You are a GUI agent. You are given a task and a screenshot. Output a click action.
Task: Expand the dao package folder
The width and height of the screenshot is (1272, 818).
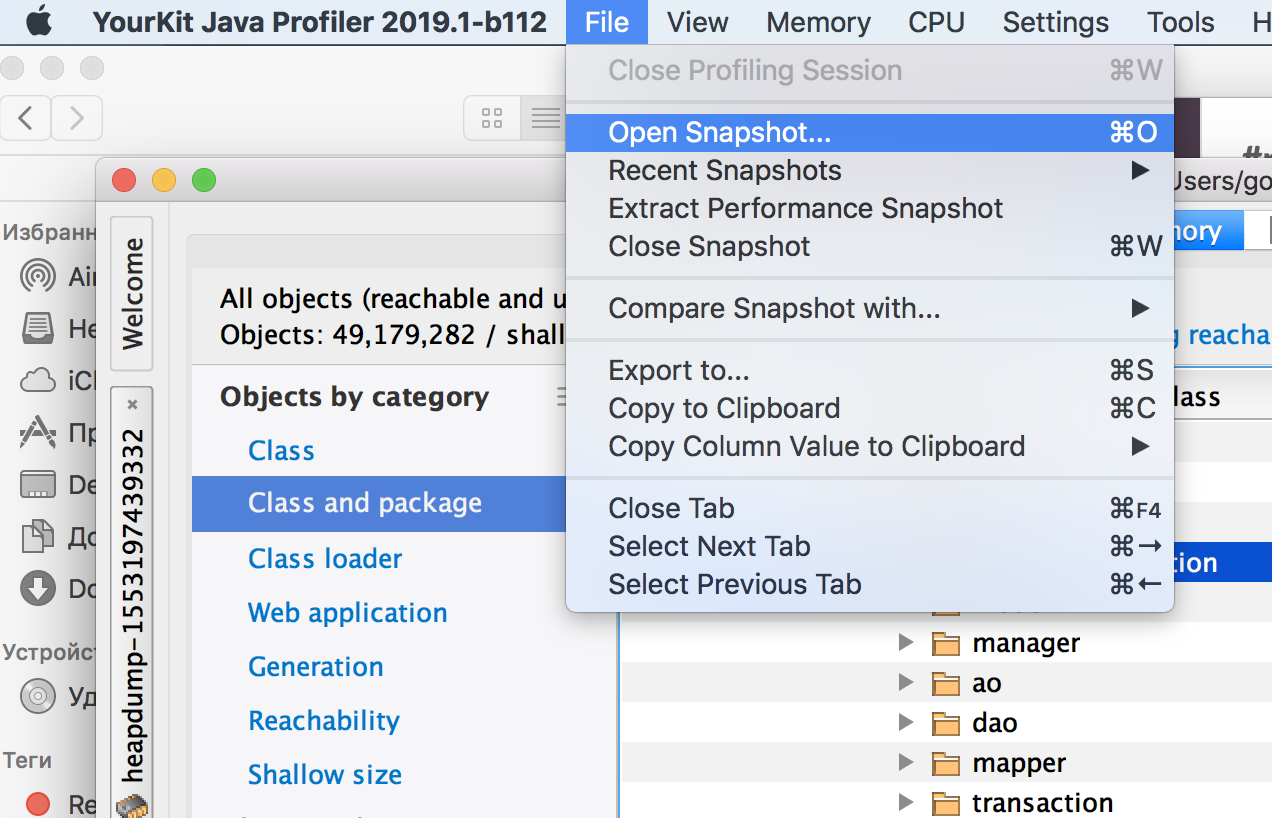click(905, 723)
